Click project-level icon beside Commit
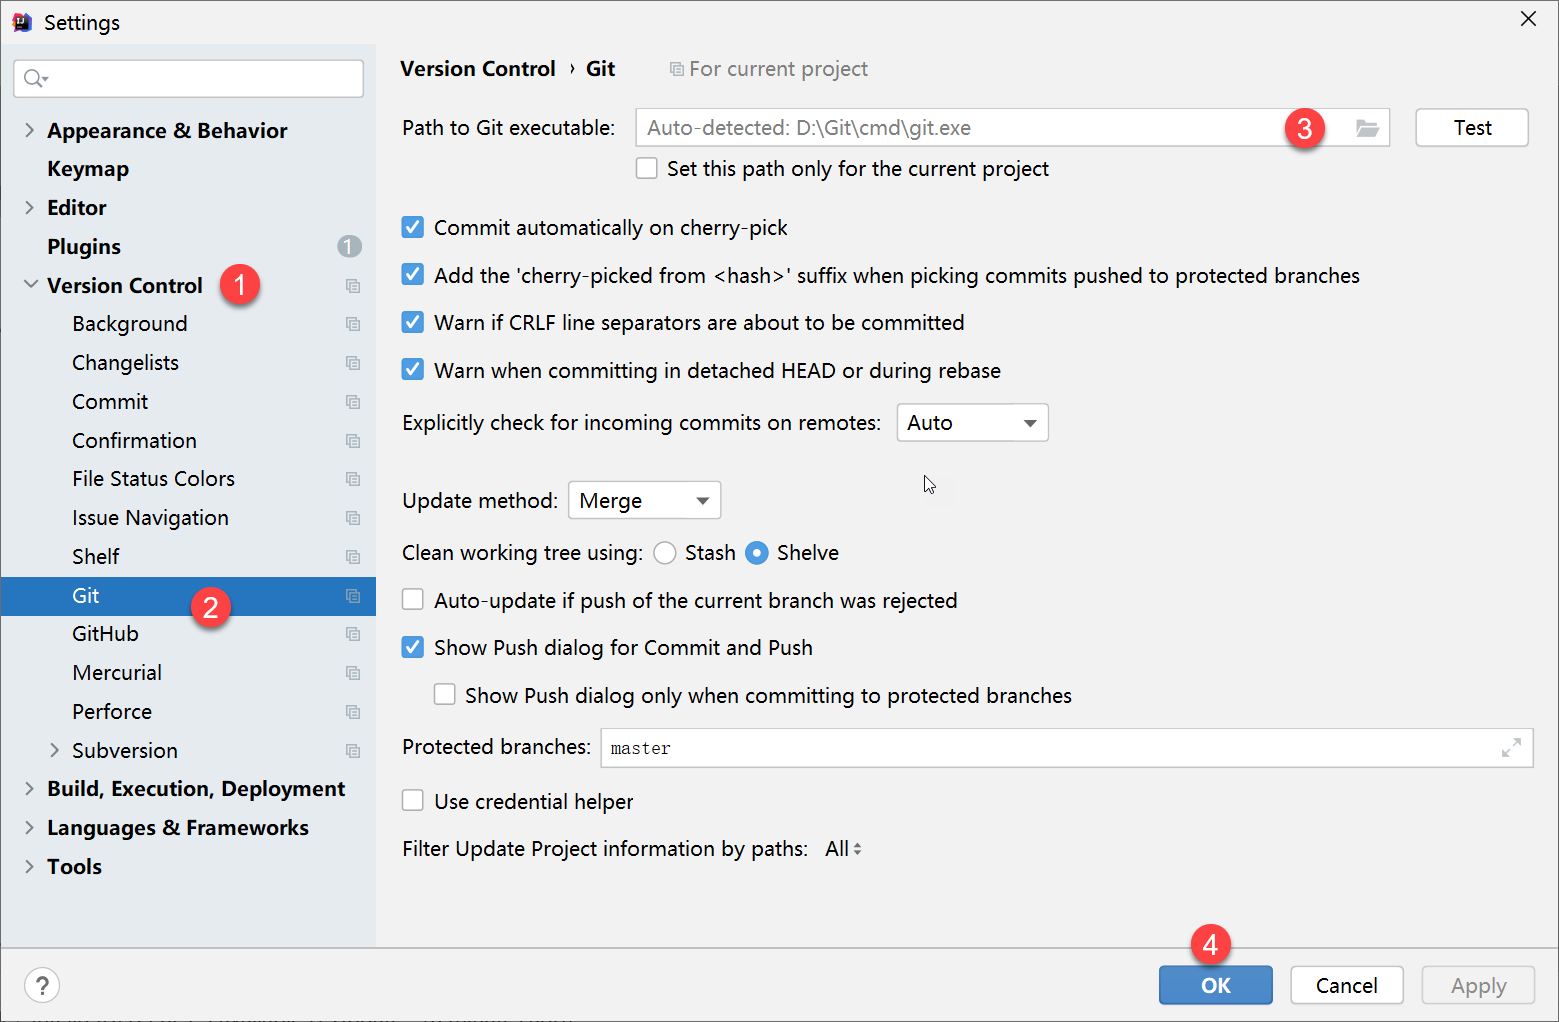Image resolution: width=1559 pixels, height=1022 pixels. click(353, 402)
